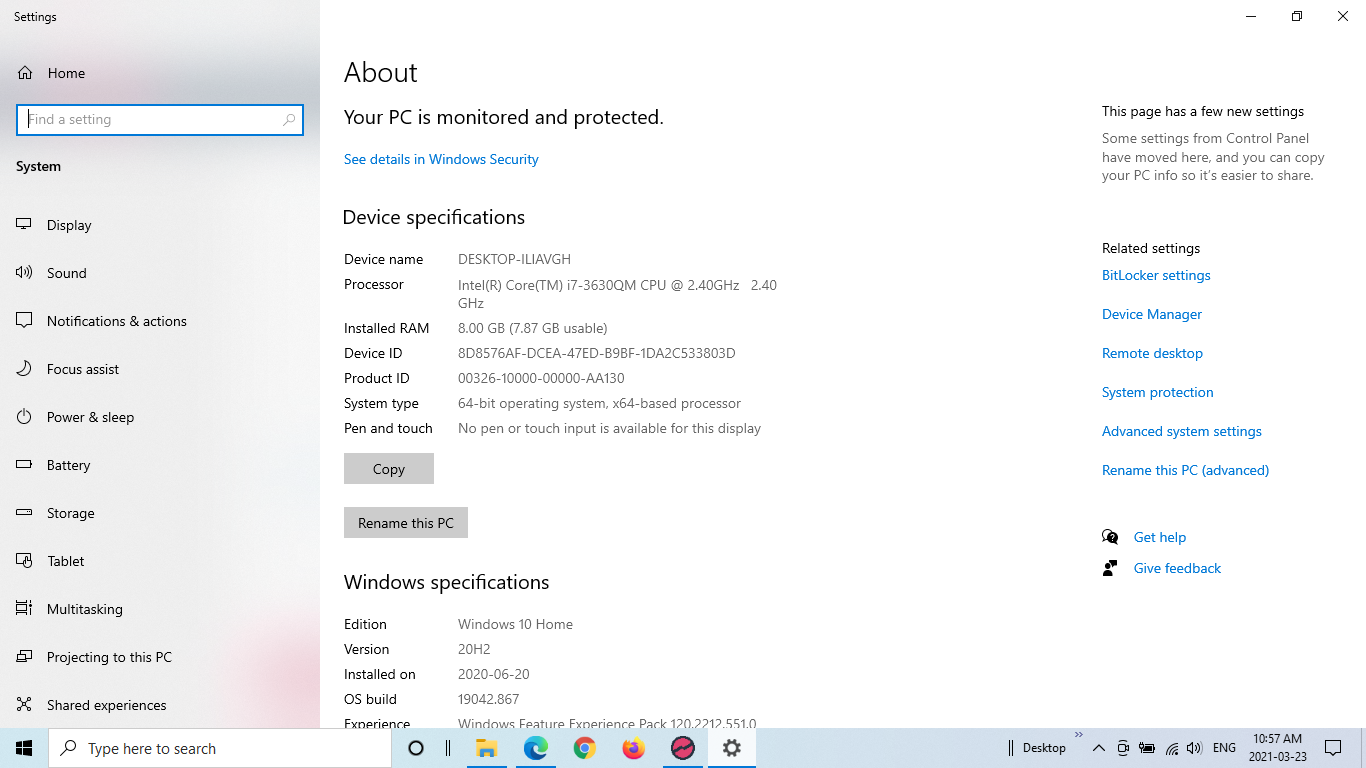Open BitLocker settings link
The height and width of the screenshot is (768, 1366).
click(1156, 275)
